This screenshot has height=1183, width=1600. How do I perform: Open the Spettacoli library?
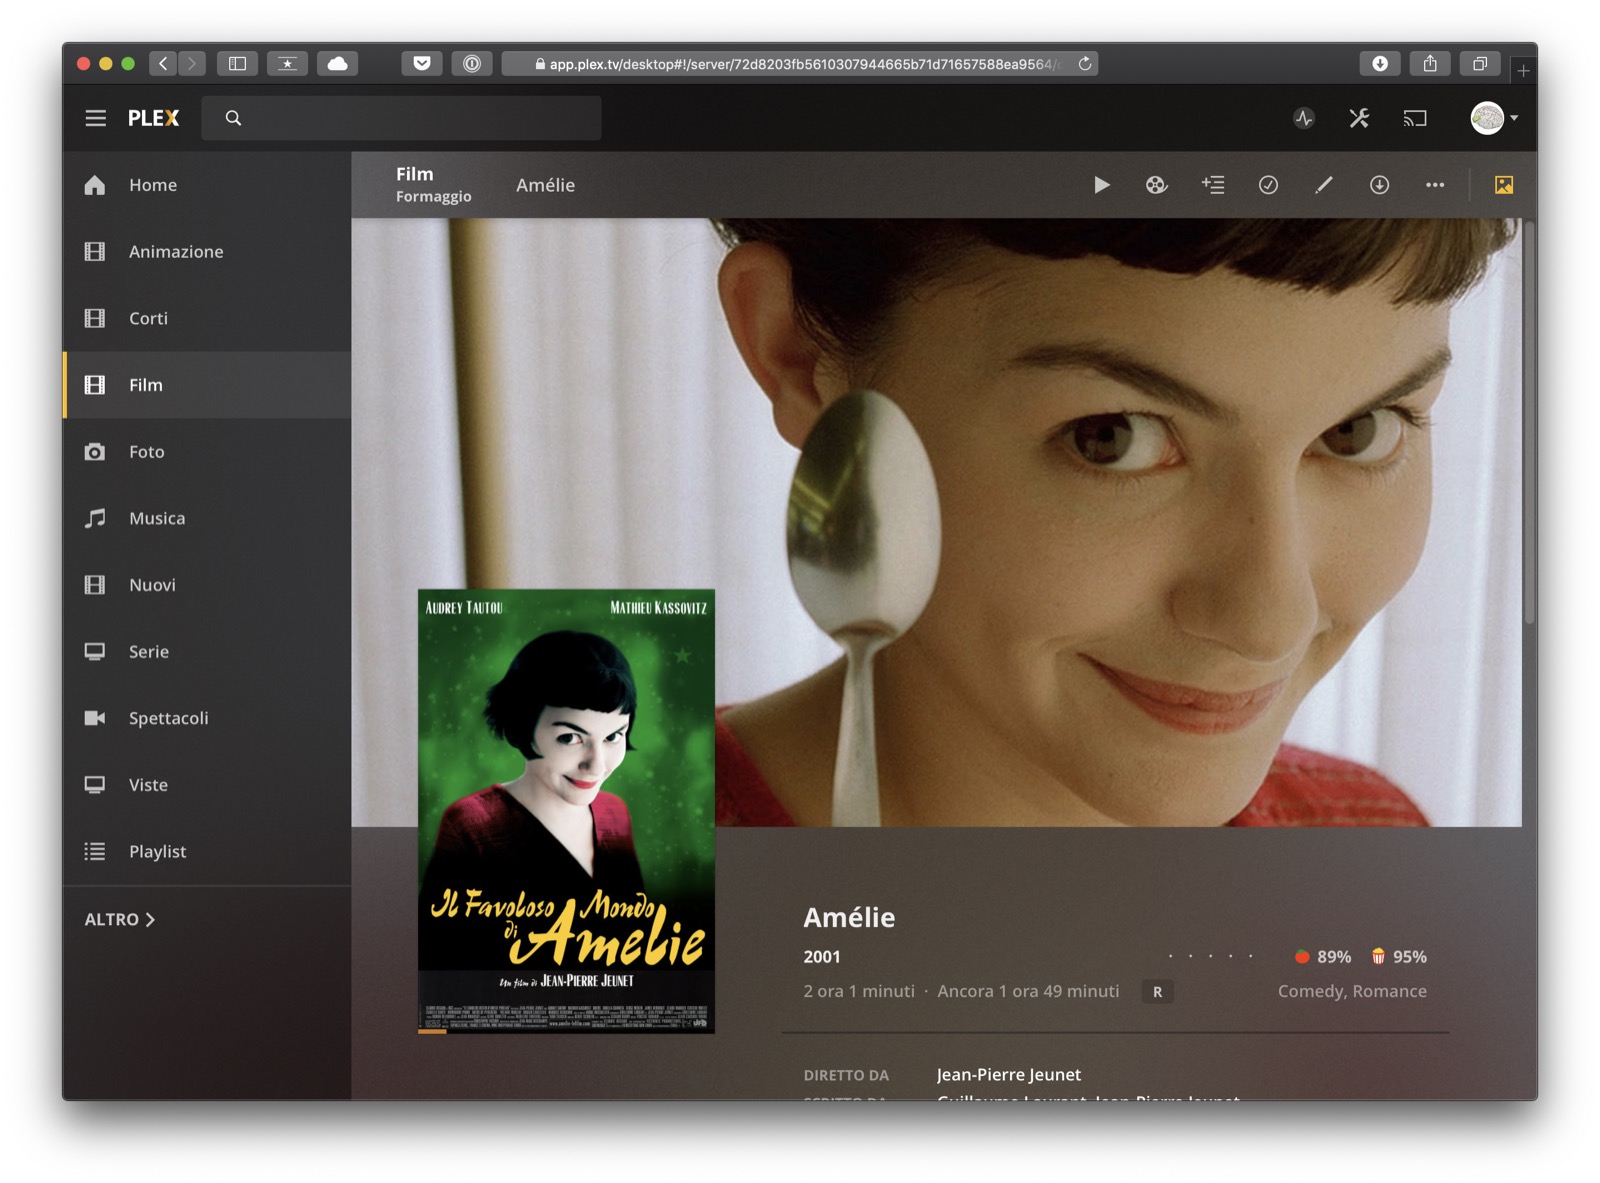tap(207, 718)
